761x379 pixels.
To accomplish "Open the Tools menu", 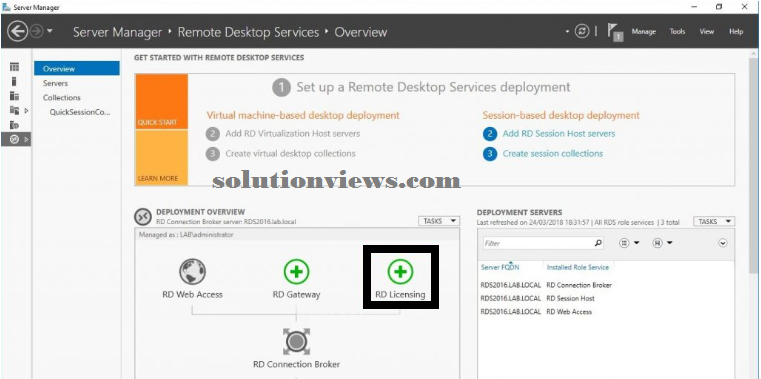I will [678, 32].
